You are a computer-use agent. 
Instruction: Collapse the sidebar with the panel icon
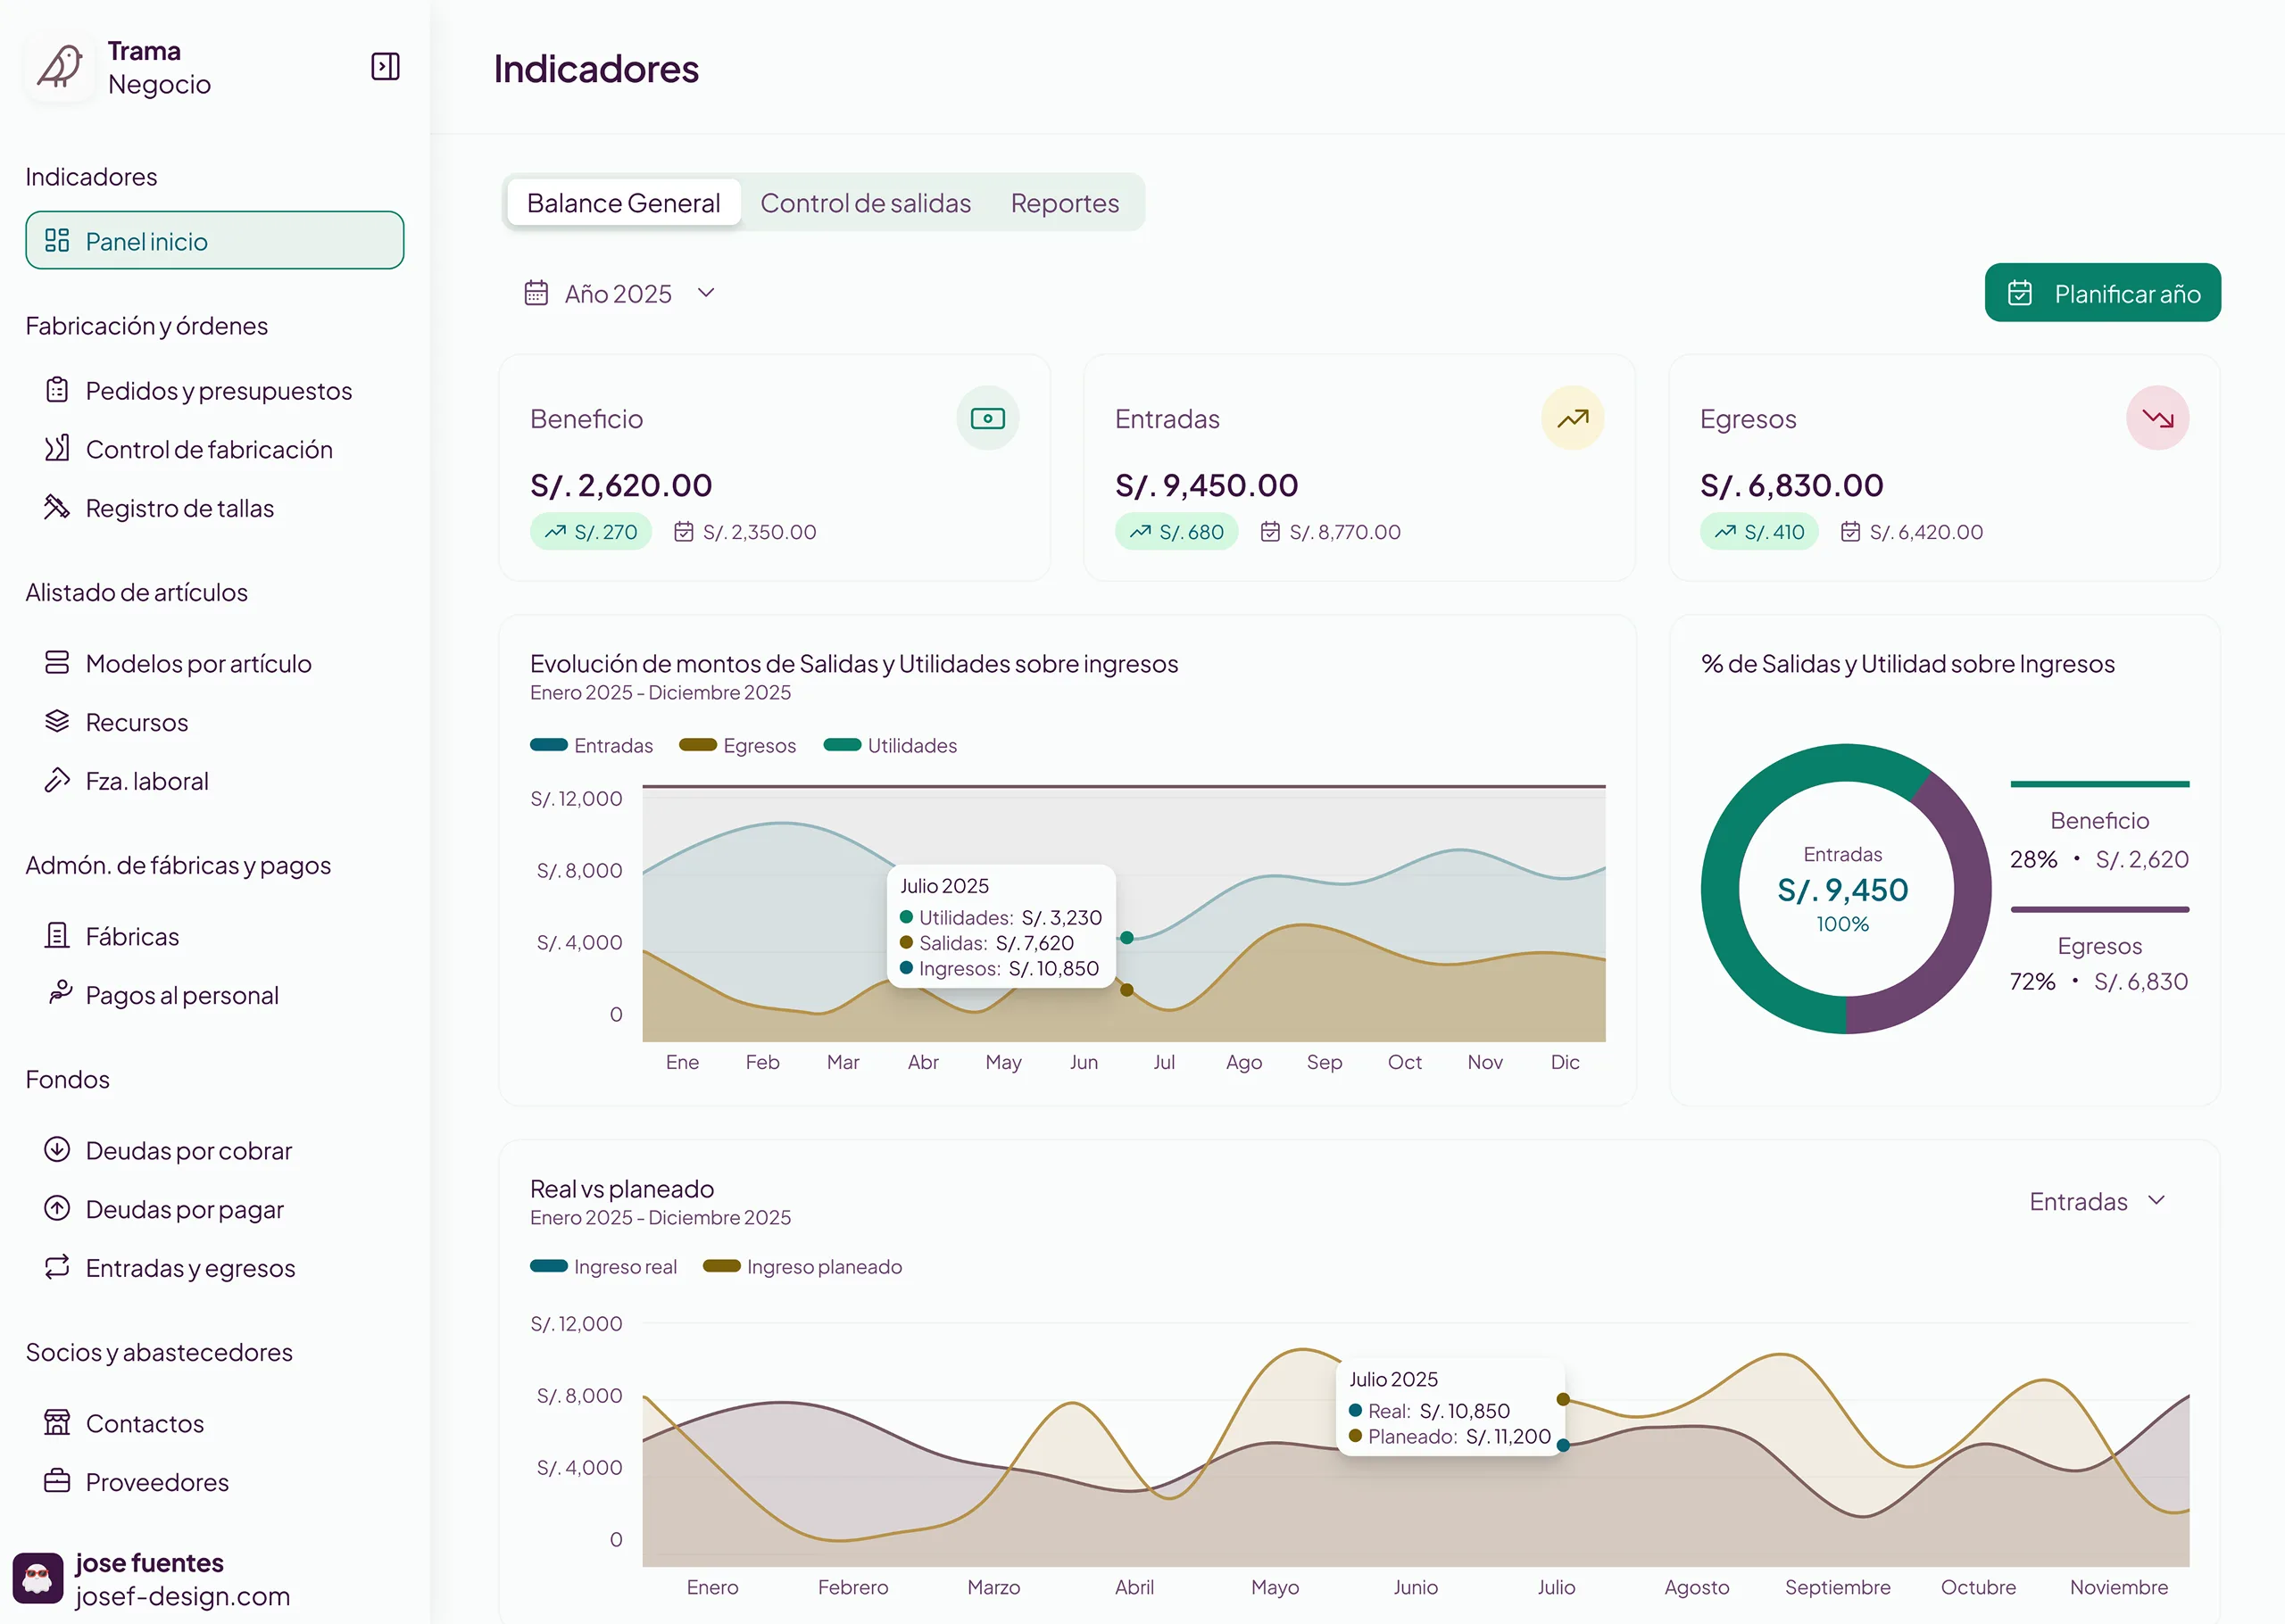click(385, 67)
